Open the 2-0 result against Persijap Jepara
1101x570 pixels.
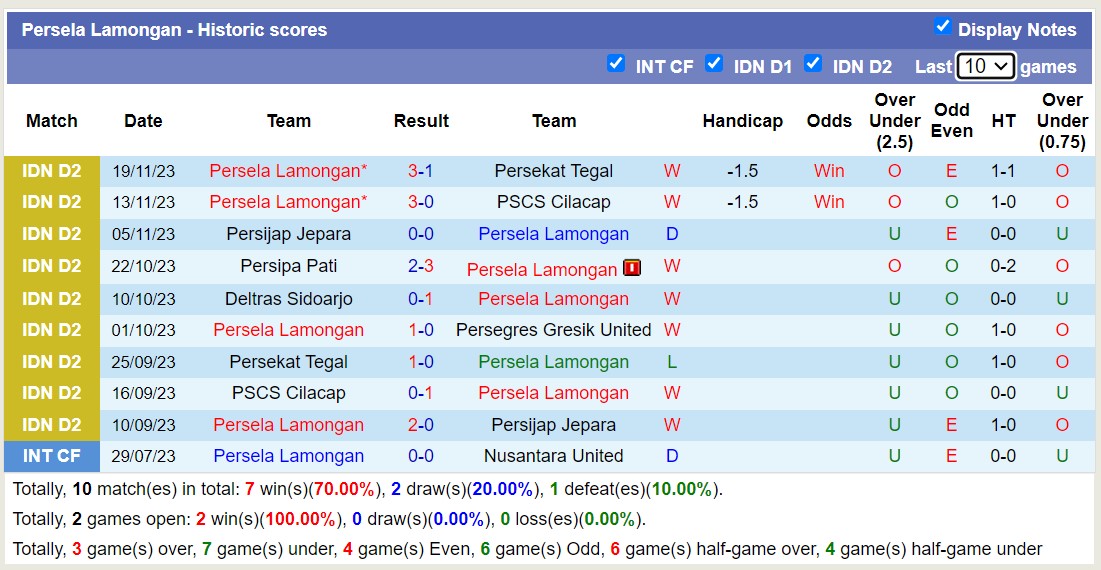click(x=421, y=425)
